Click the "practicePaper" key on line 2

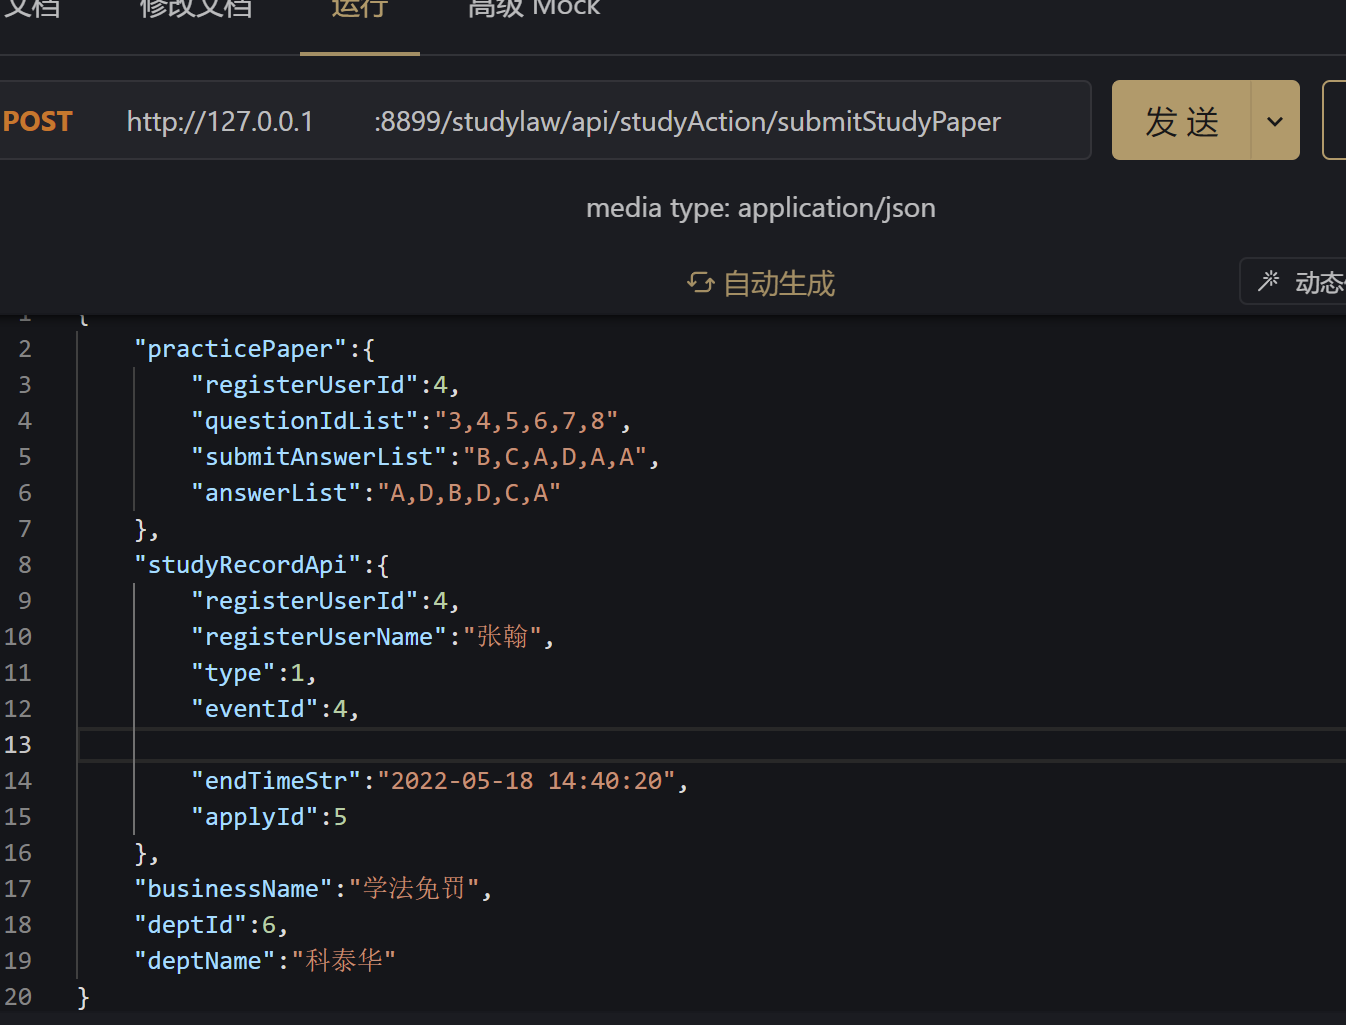coord(240,349)
